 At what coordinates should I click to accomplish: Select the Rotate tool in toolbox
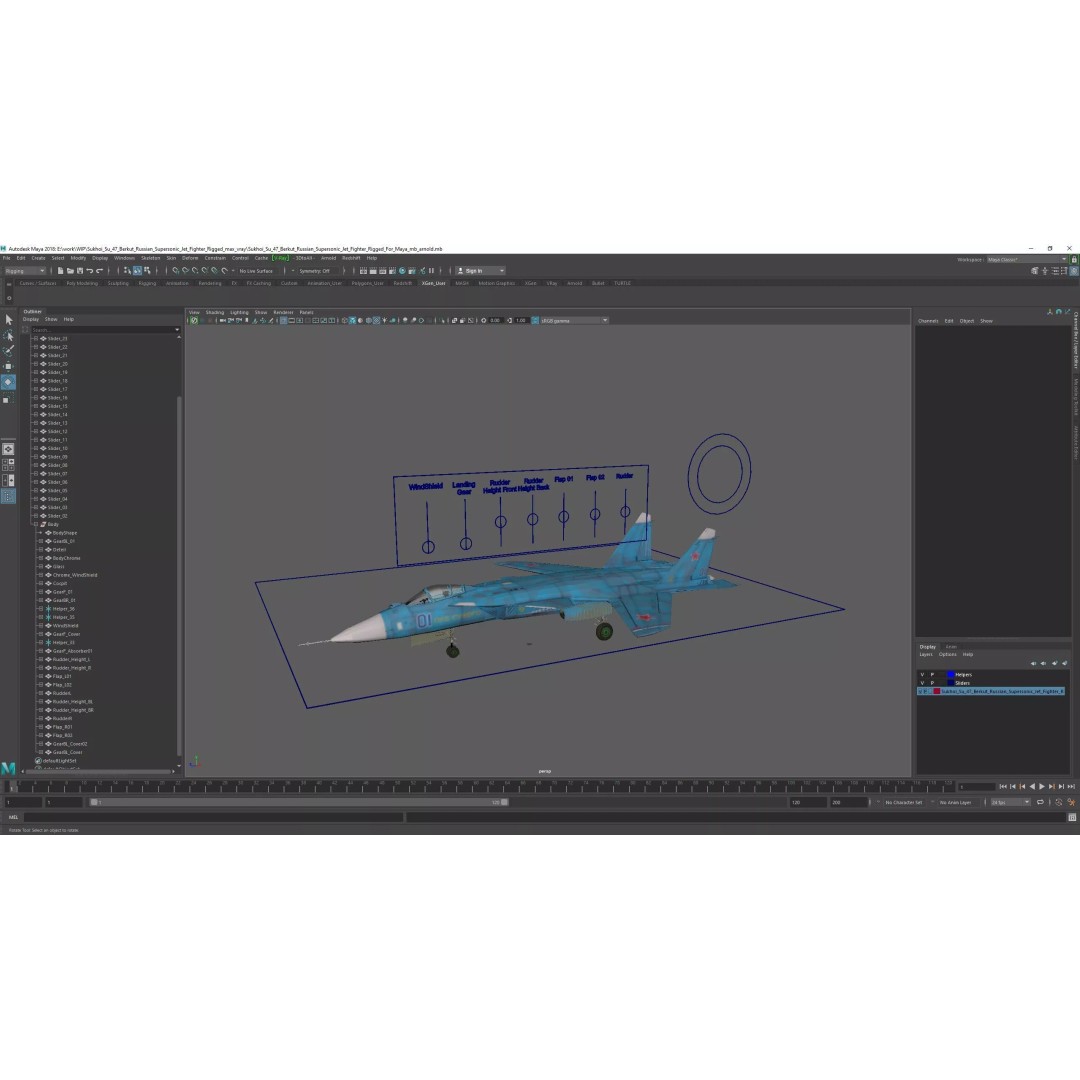[8, 382]
